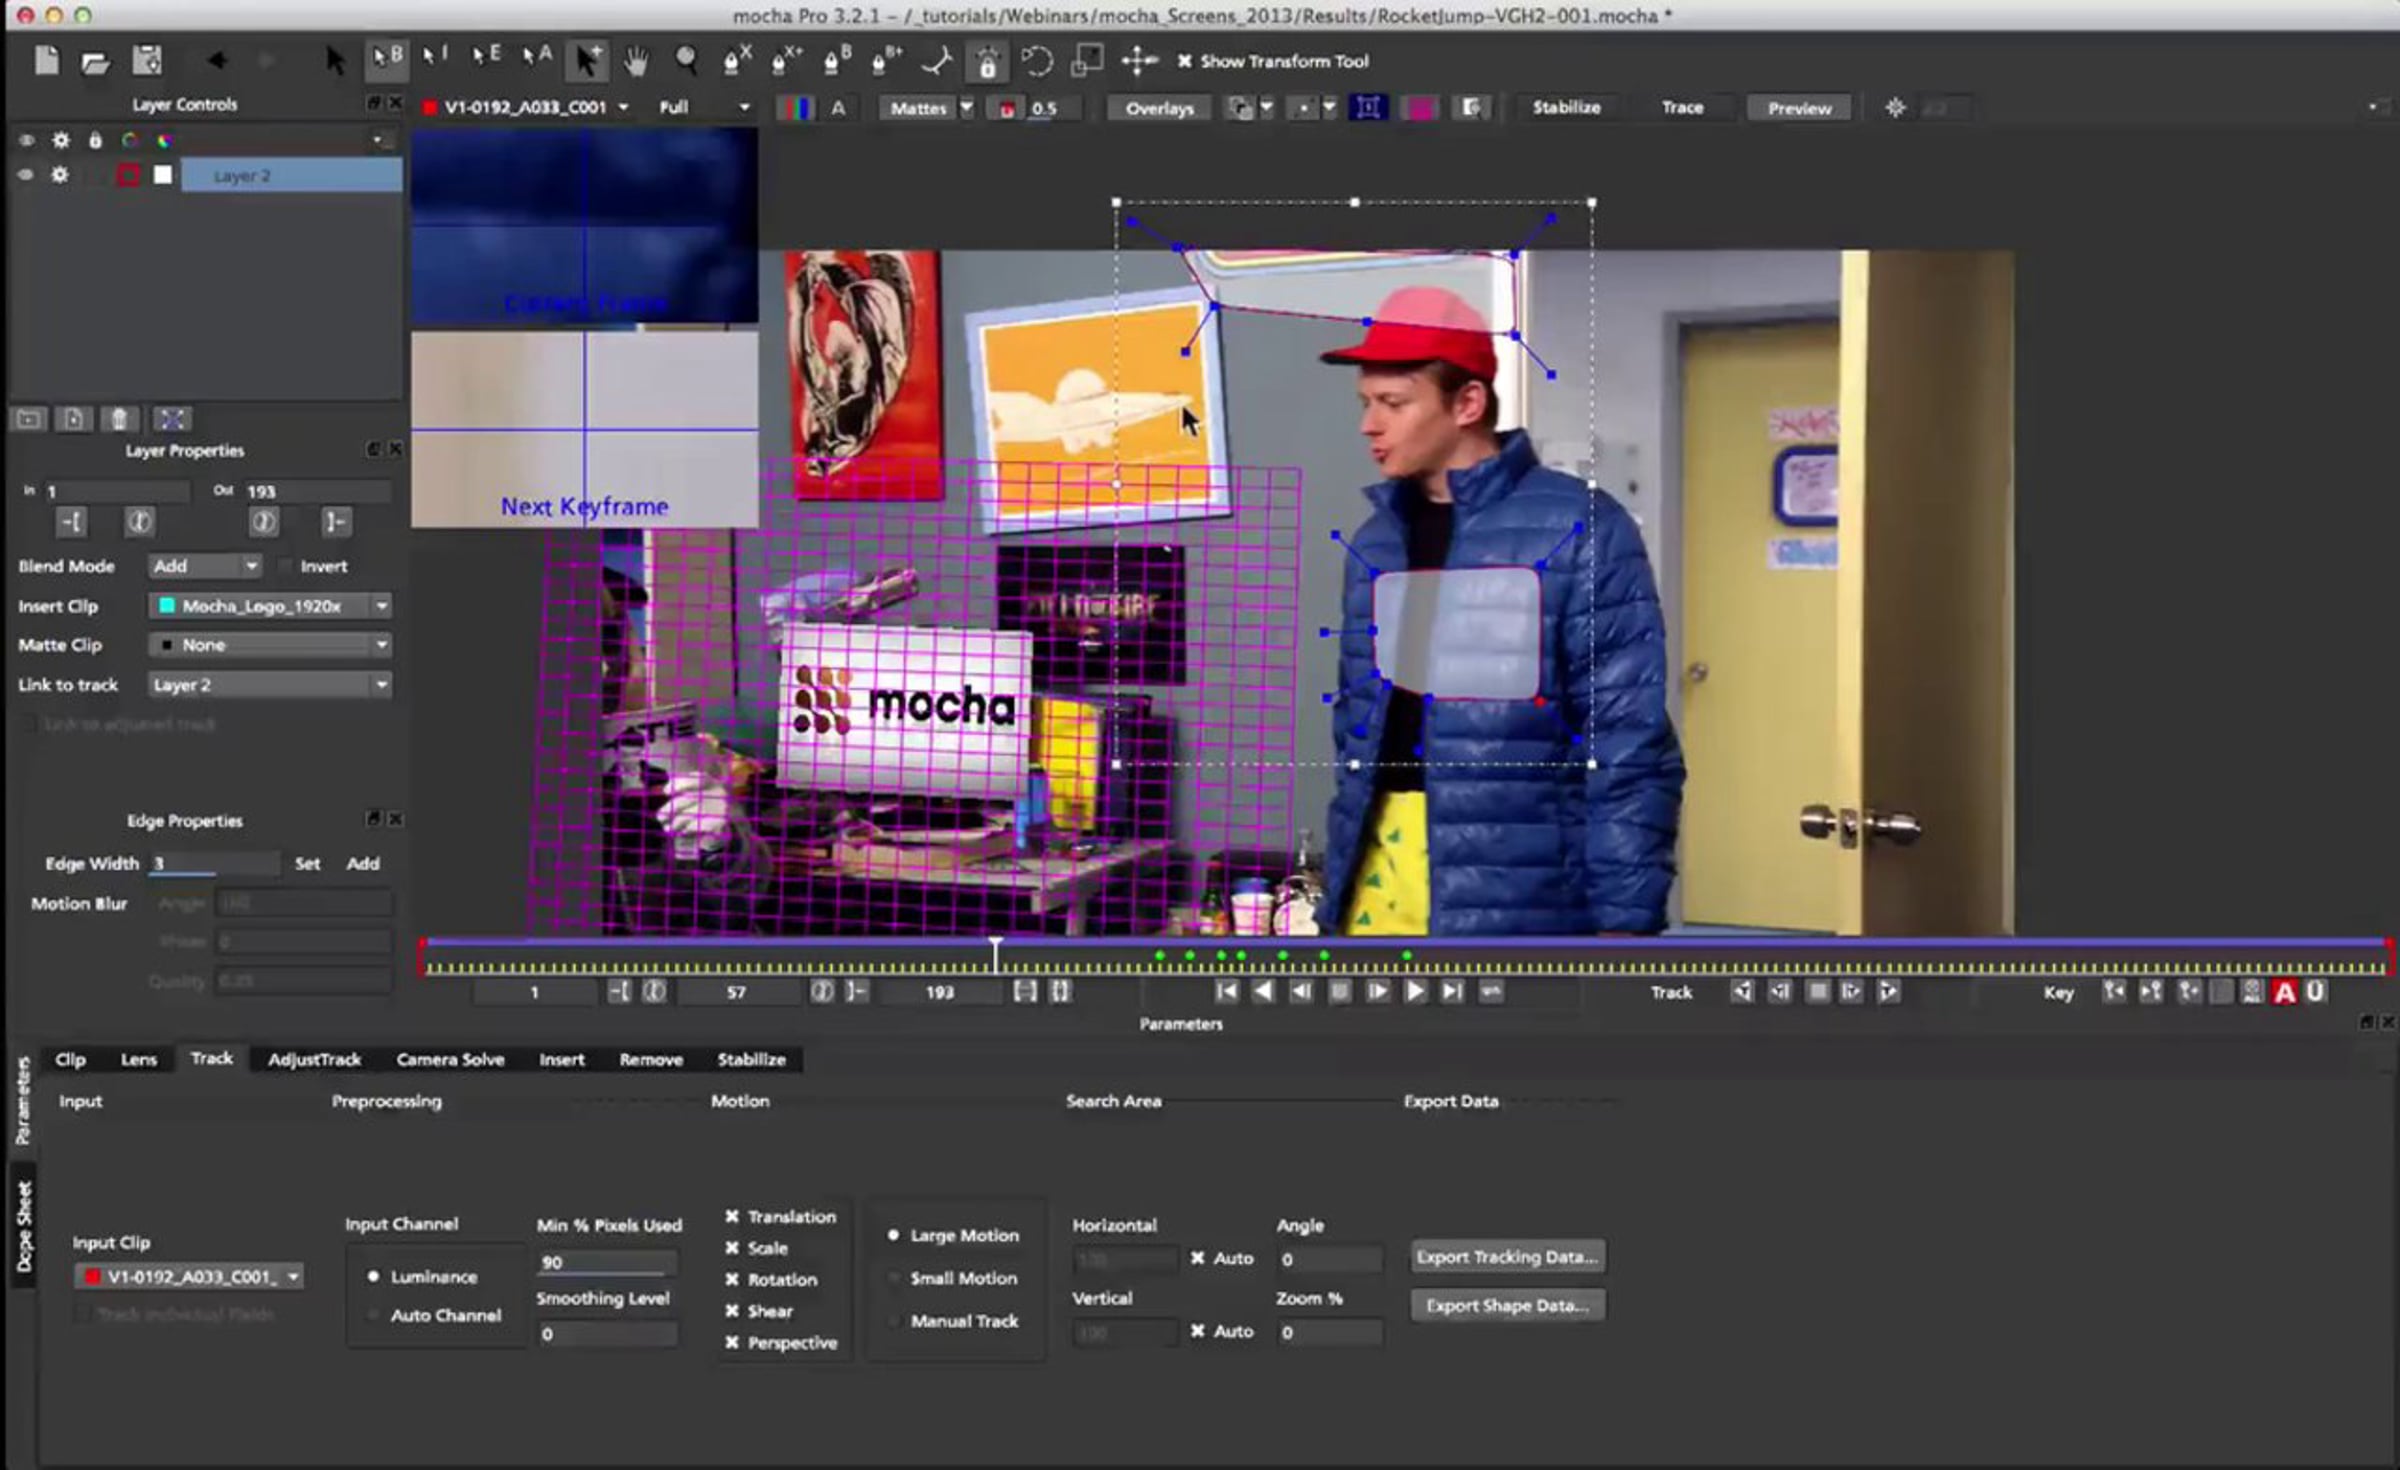Toggle the Show Transform Tool checkbox

tap(1184, 61)
